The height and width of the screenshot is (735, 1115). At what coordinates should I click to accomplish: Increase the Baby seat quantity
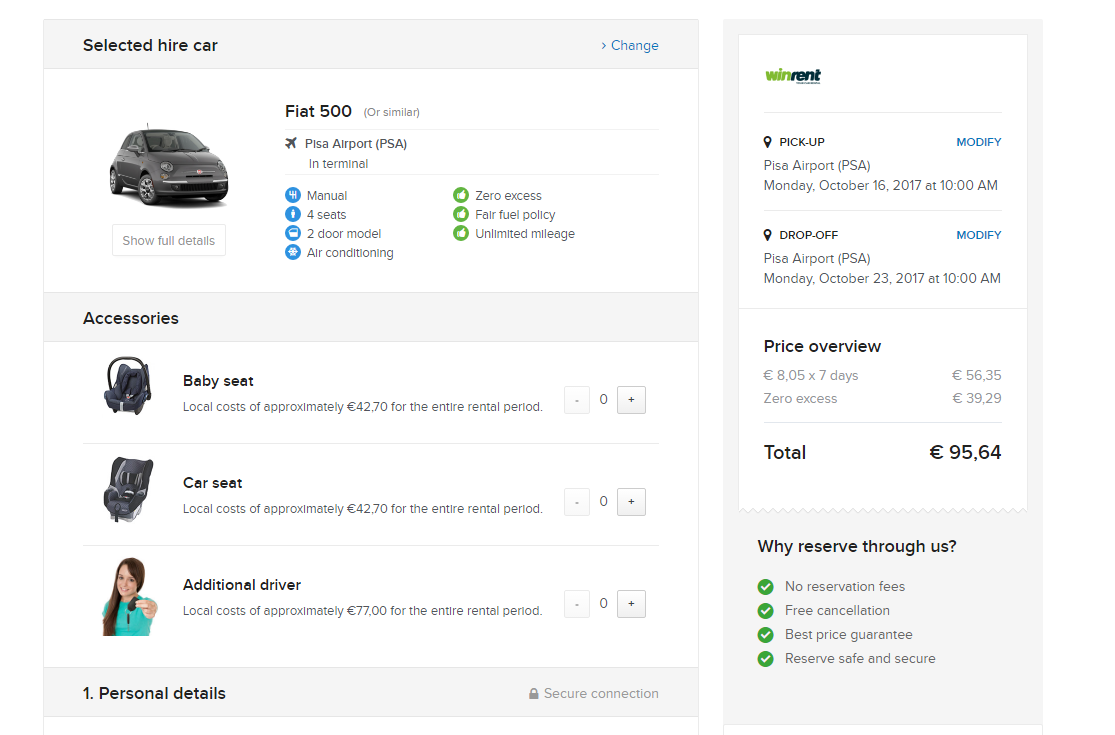point(631,400)
